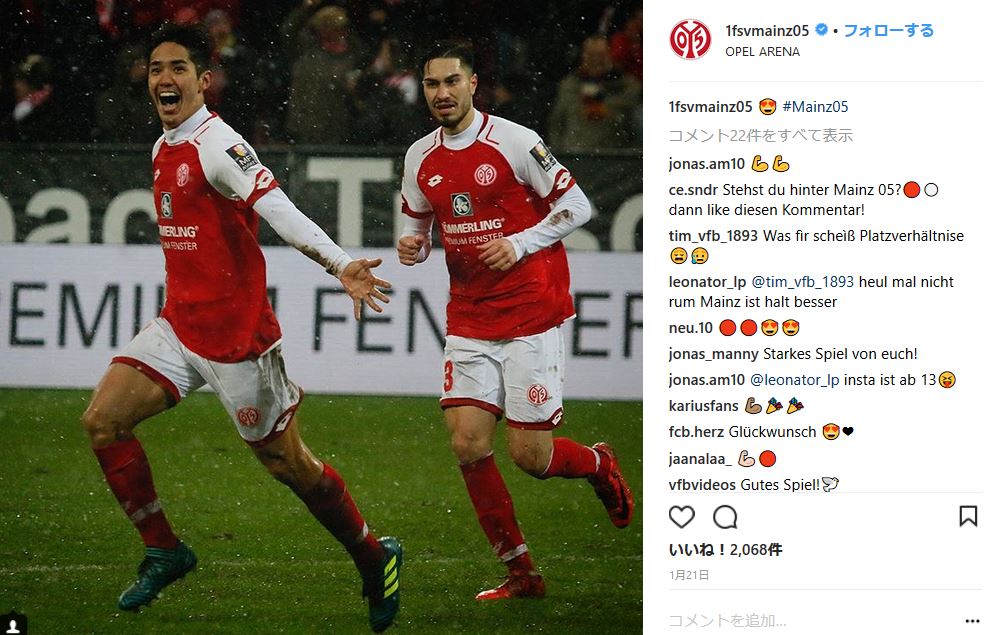The height and width of the screenshot is (635, 984).
Task: Open the three-dot more options menu
Action: pyautogui.click(x=971, y=621)
